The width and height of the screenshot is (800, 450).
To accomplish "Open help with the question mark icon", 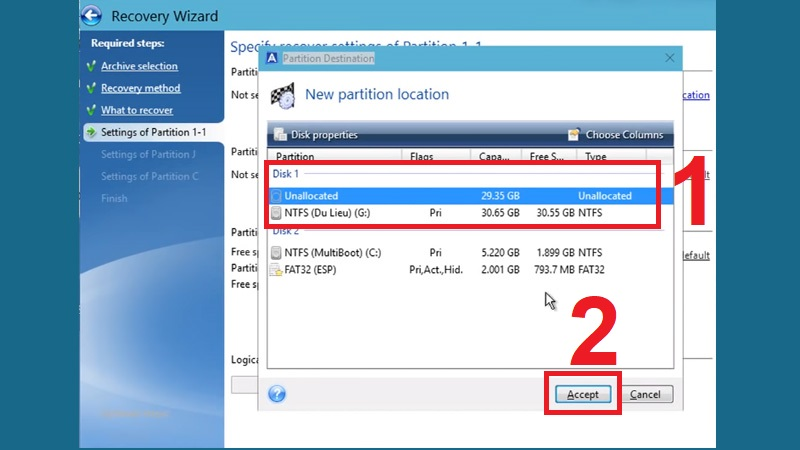I will click(x=277, y=394).
